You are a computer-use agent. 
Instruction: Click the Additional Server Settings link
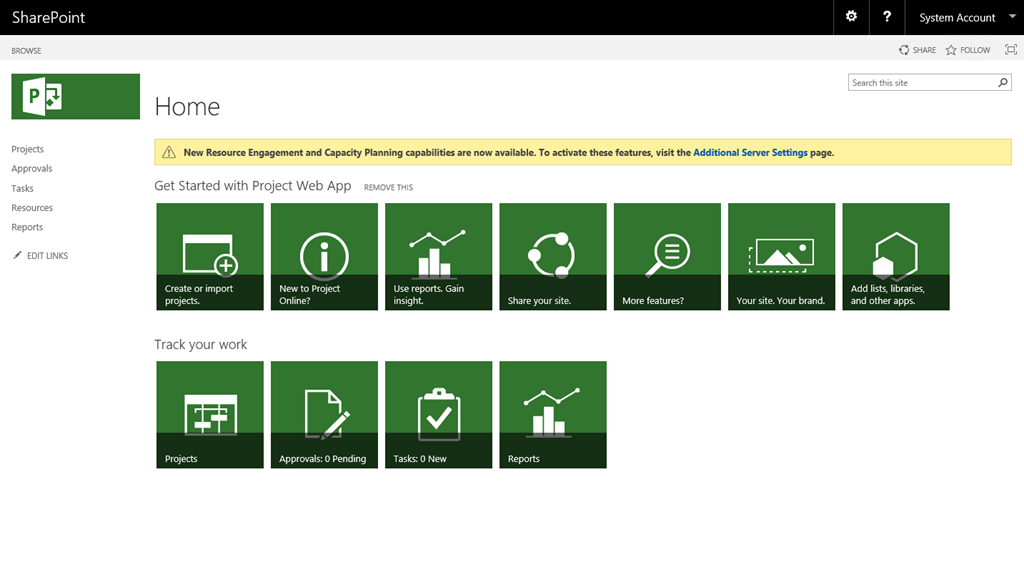click(750, 153)
